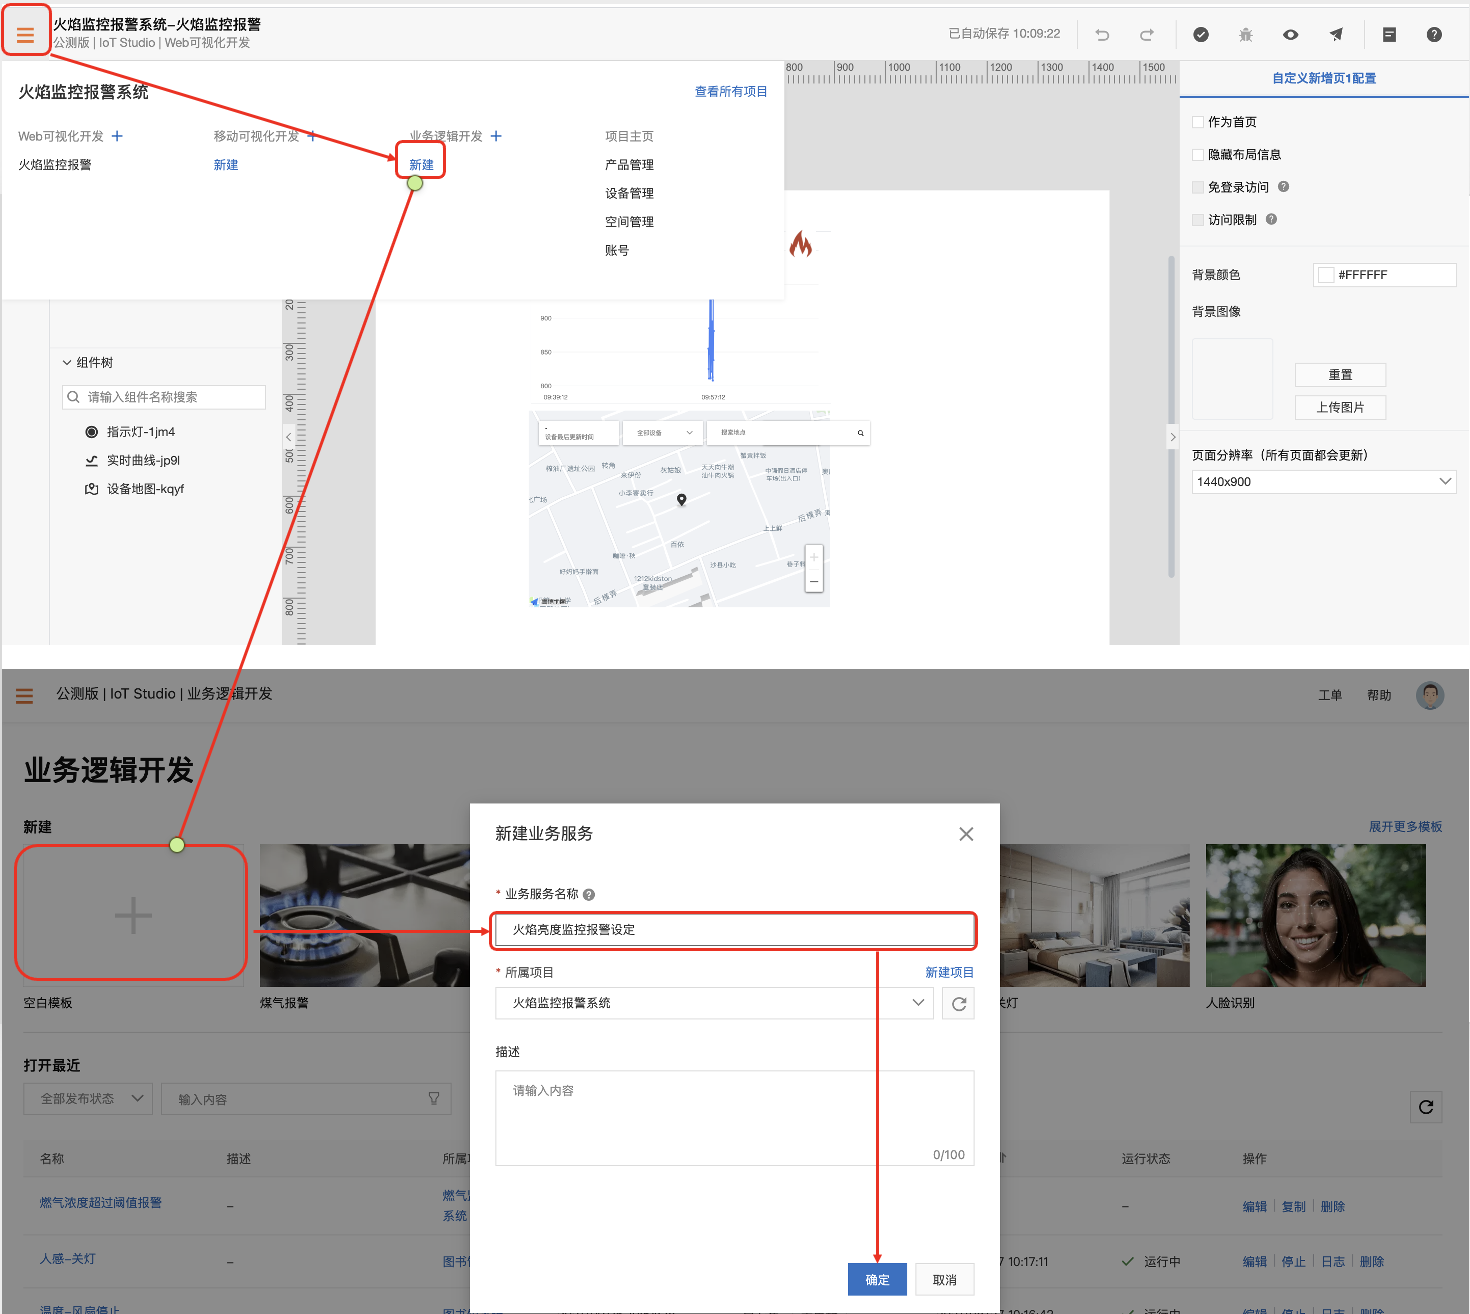Click refresh icon beside project dropdown

tap(958, 1003)
